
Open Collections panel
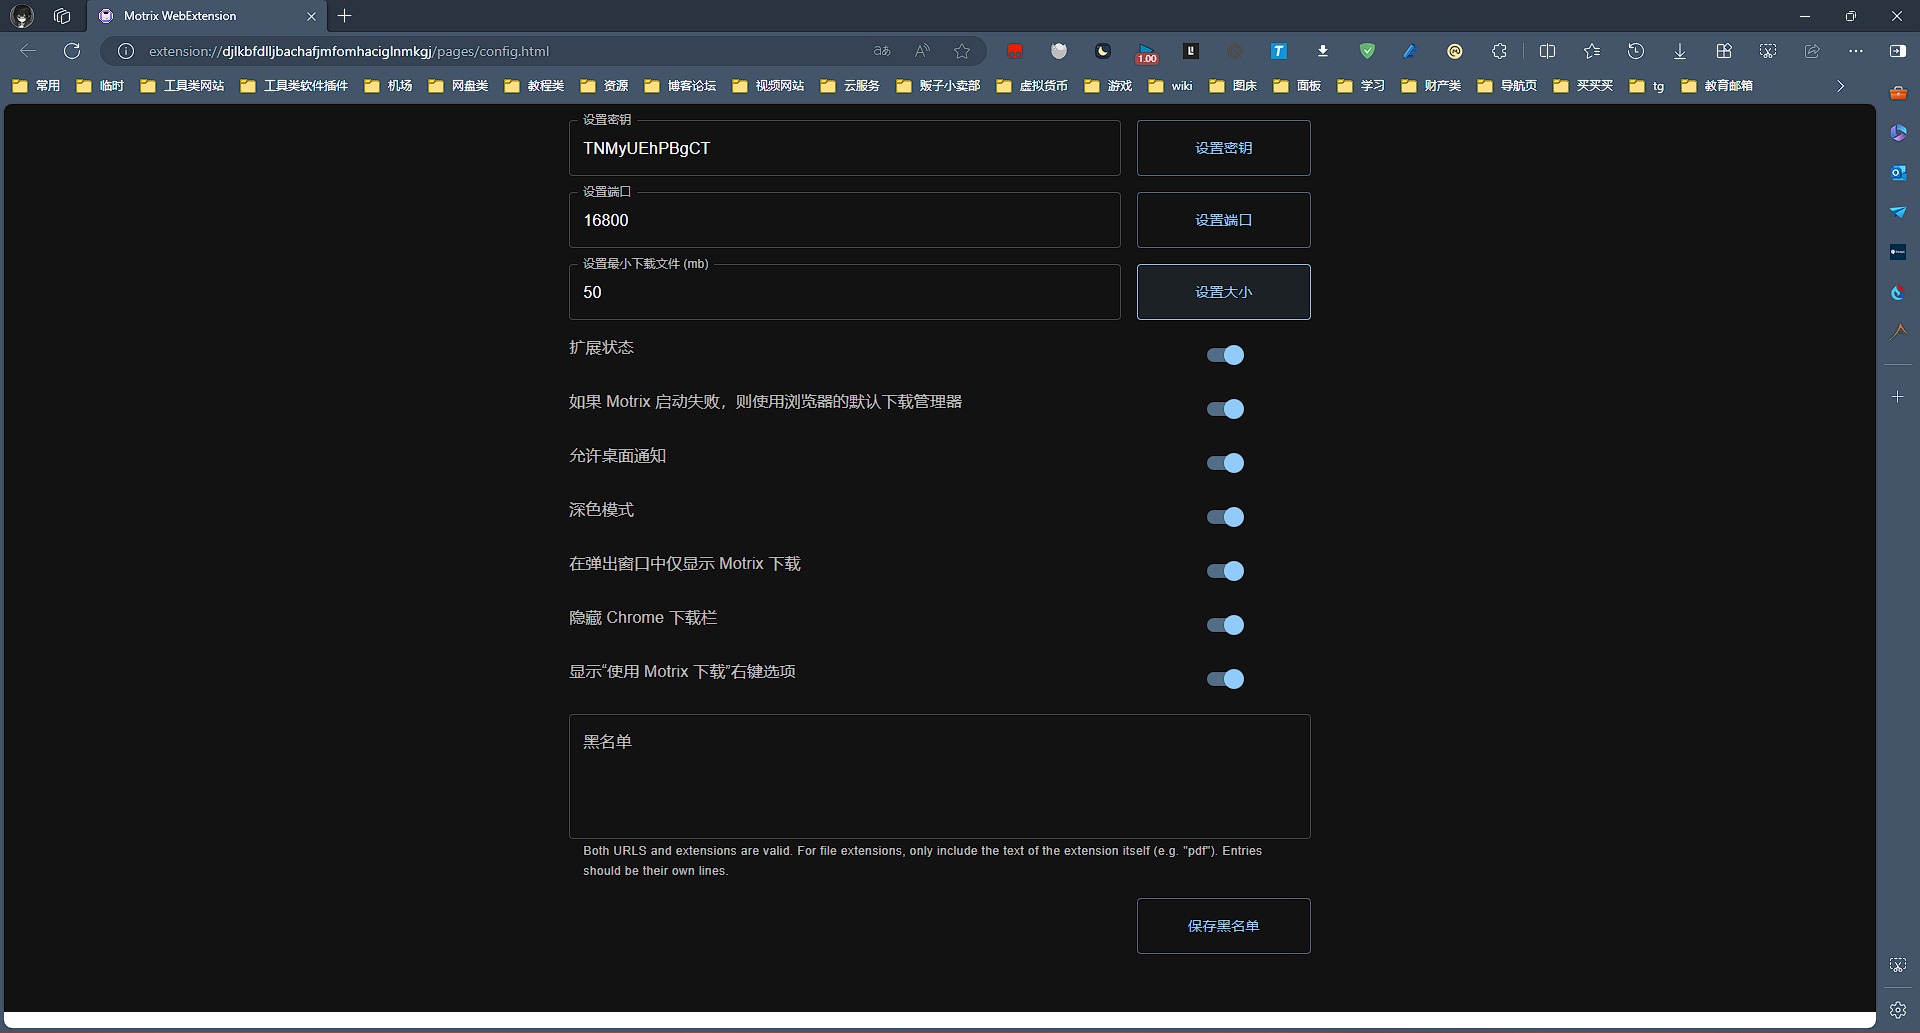click(x=1724, y=51)
